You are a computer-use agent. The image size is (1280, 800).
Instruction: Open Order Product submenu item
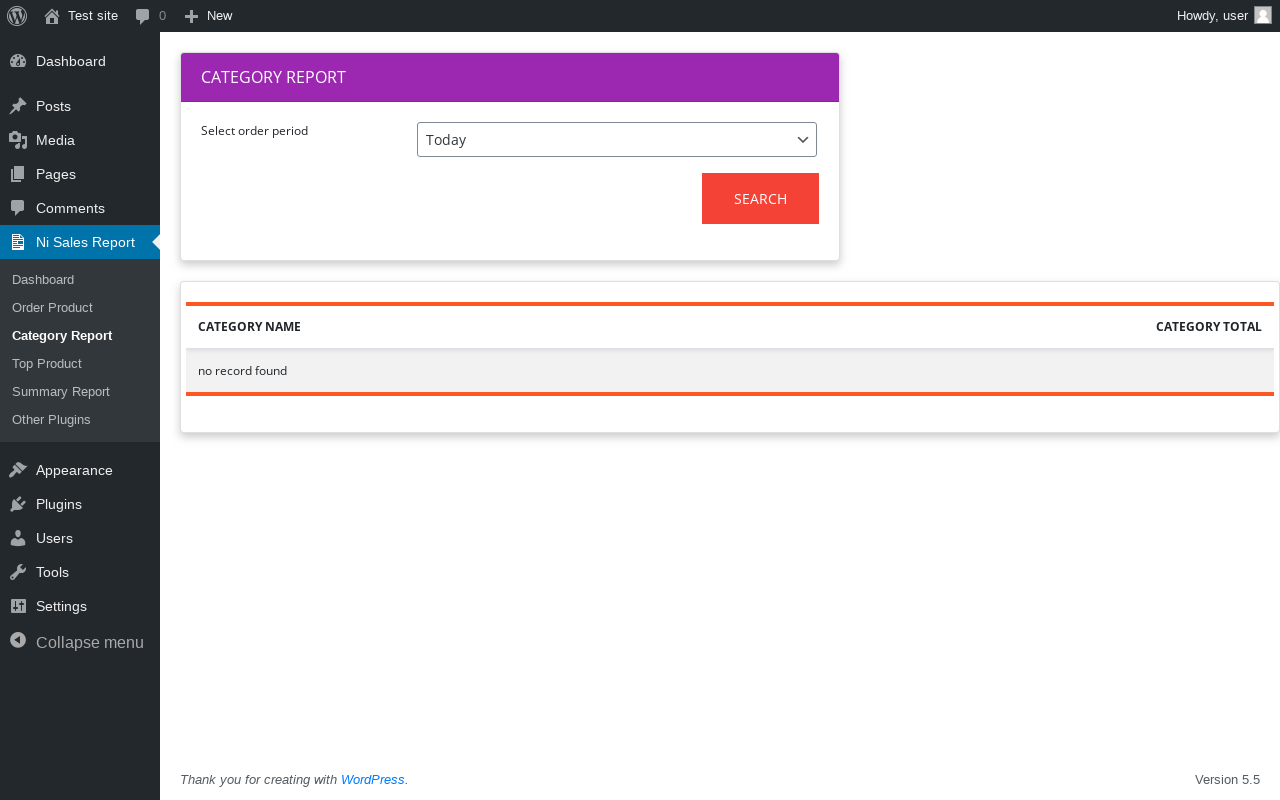click(x=52, y=307)
